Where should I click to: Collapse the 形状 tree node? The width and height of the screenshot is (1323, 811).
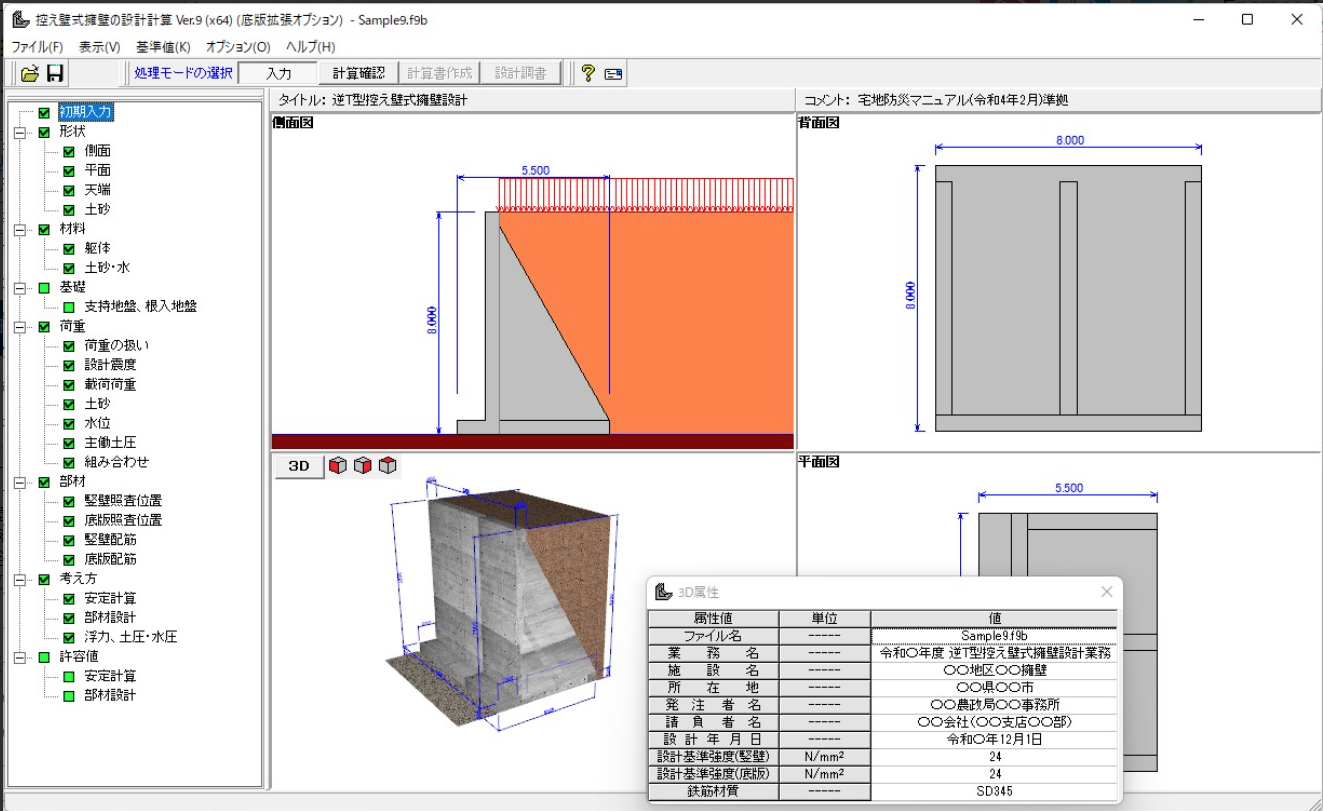point(19,132)
